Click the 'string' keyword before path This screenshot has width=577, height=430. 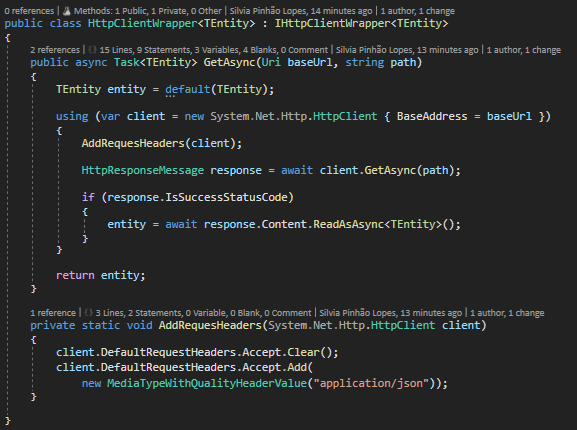click(x=364, y=62)
